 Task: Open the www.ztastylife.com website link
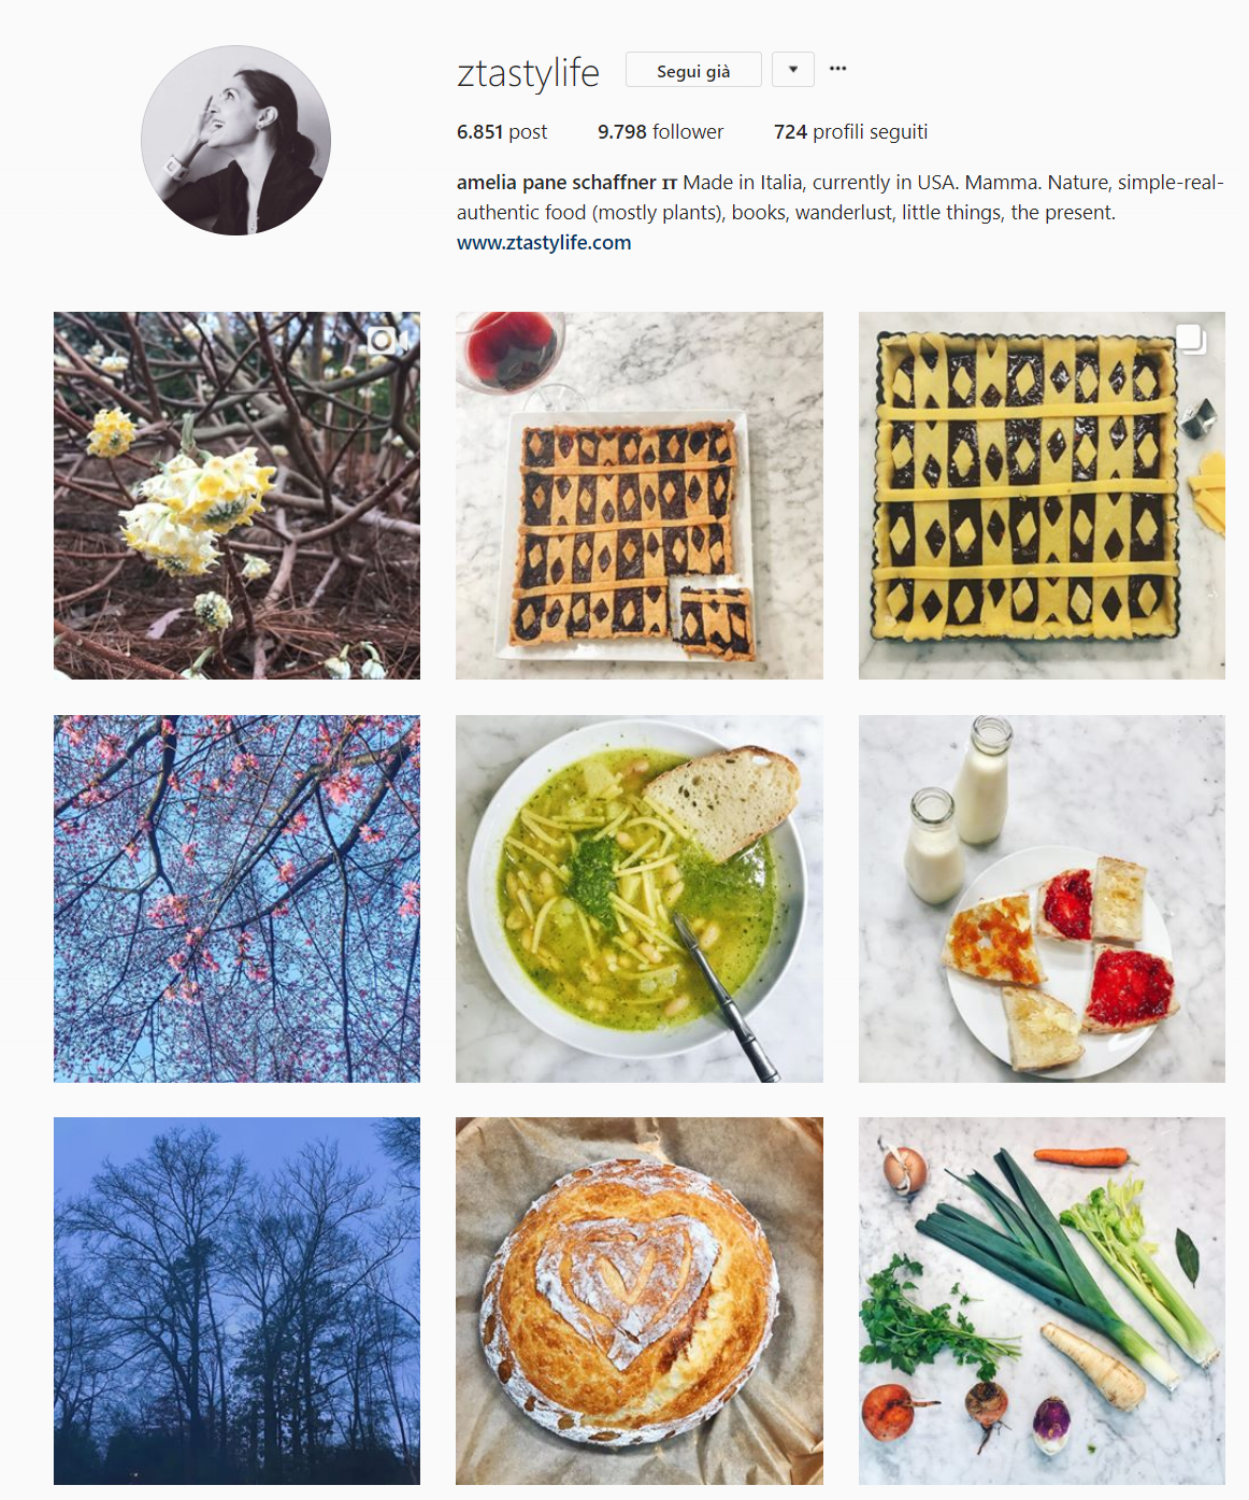(x=544, y=243)
